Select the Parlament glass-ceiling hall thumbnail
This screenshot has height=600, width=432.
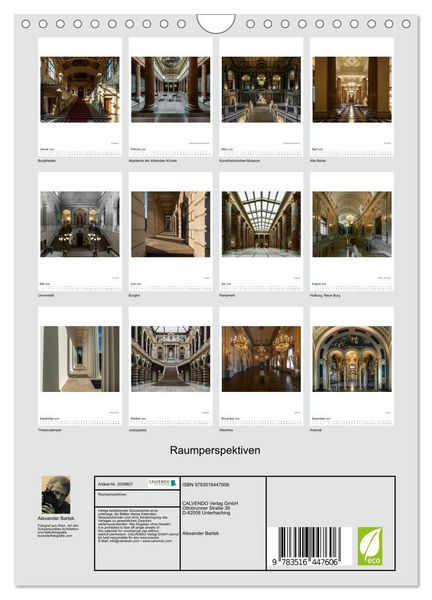click(x=261, y=224)
